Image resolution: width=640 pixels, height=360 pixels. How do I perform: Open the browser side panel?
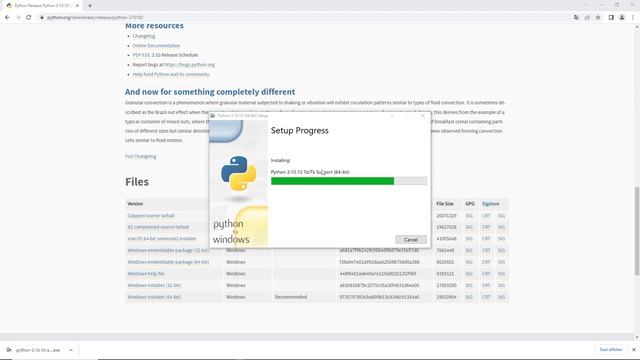tap(611, 18)
